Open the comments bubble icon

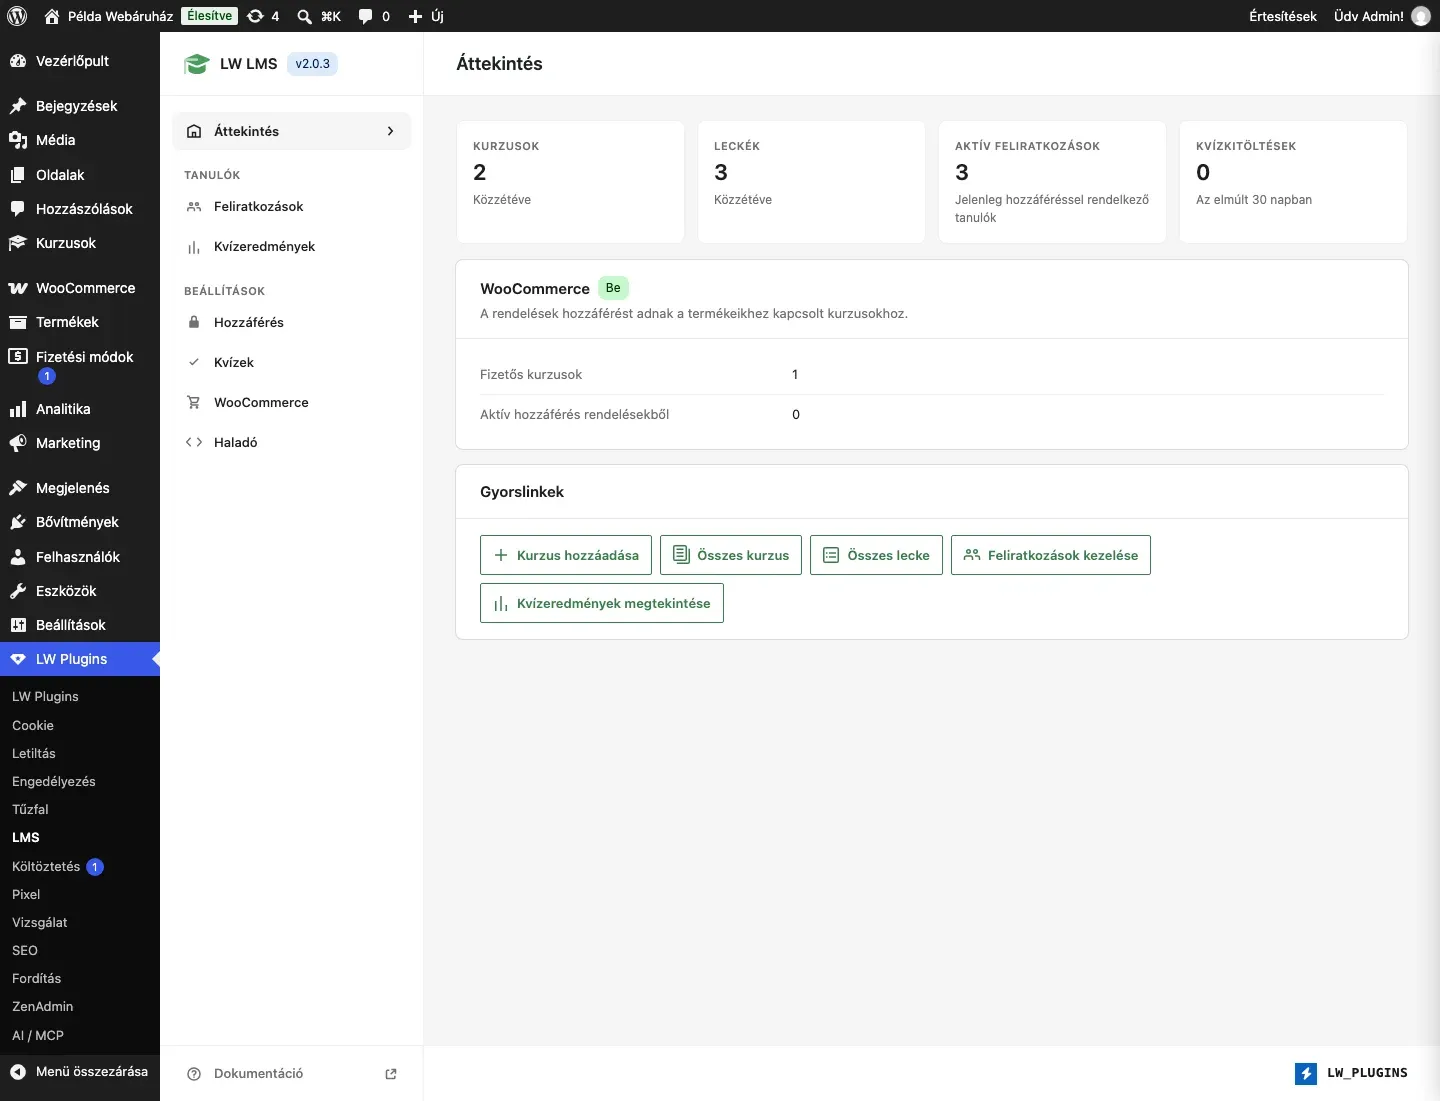(366, 16)
